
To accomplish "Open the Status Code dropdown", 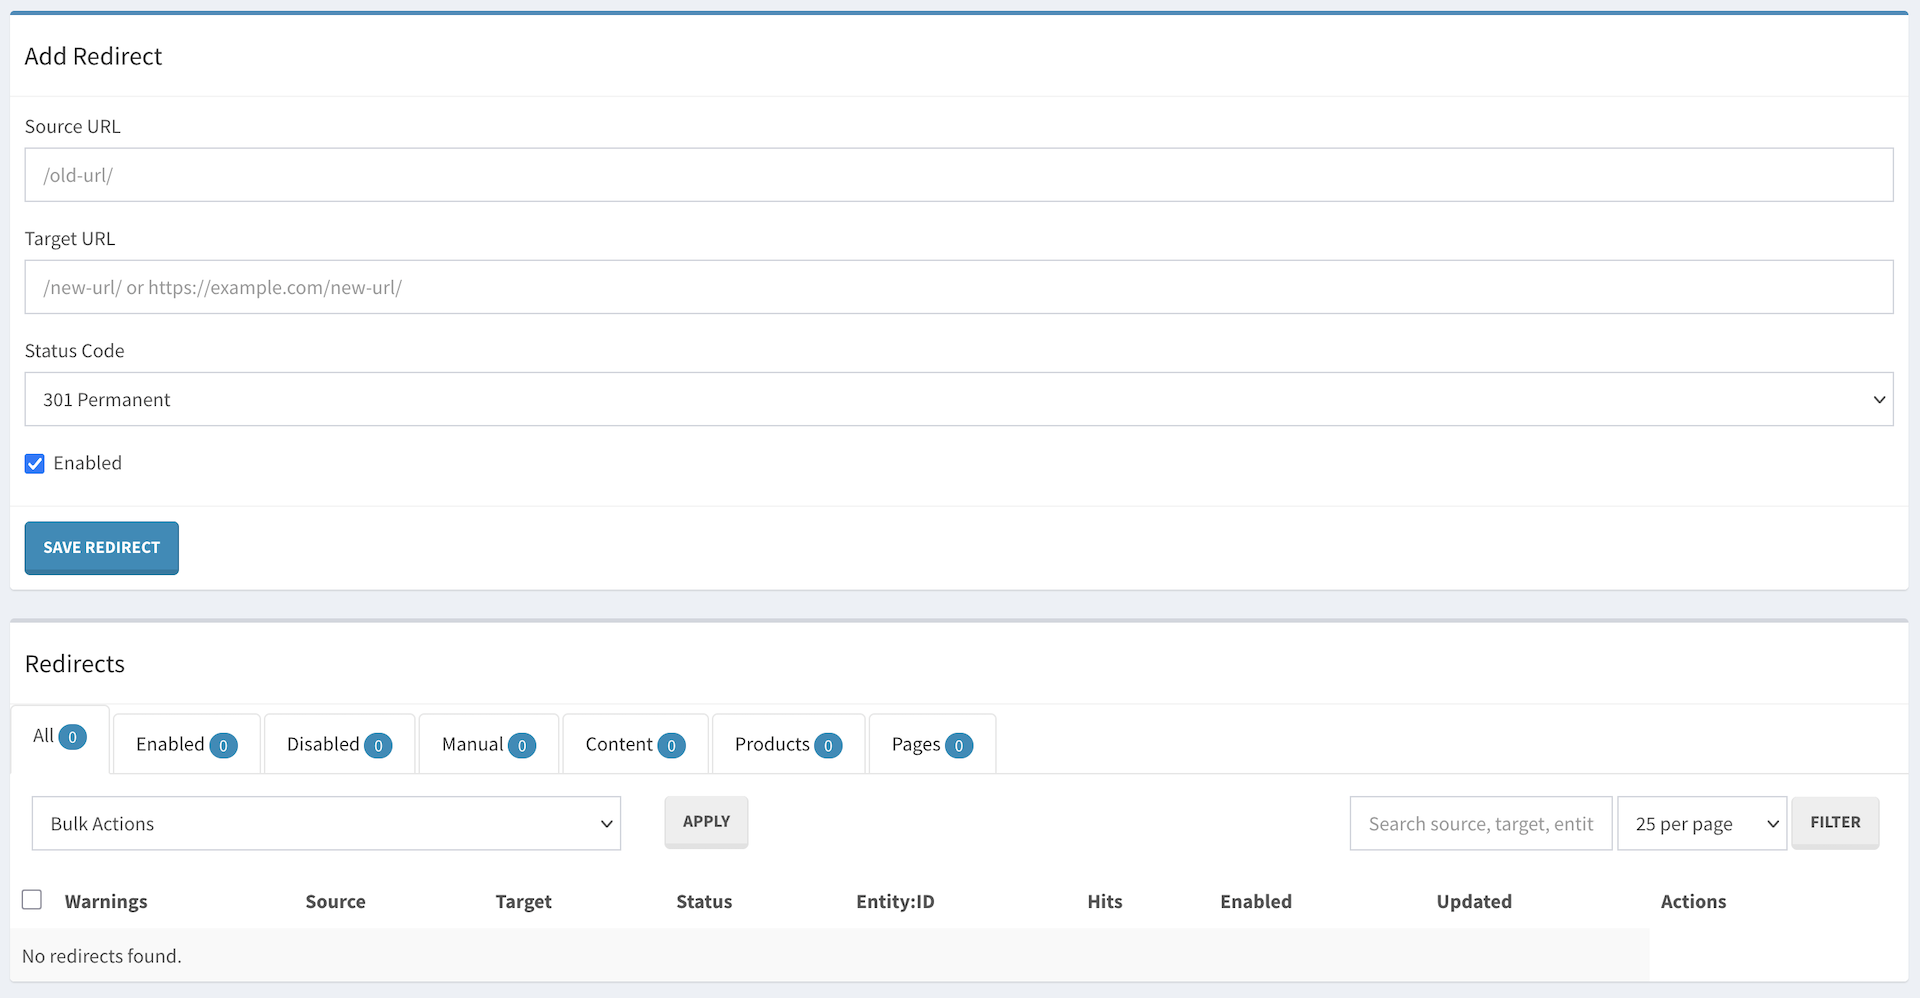I will pyautogui.click(x=959, y=399).
